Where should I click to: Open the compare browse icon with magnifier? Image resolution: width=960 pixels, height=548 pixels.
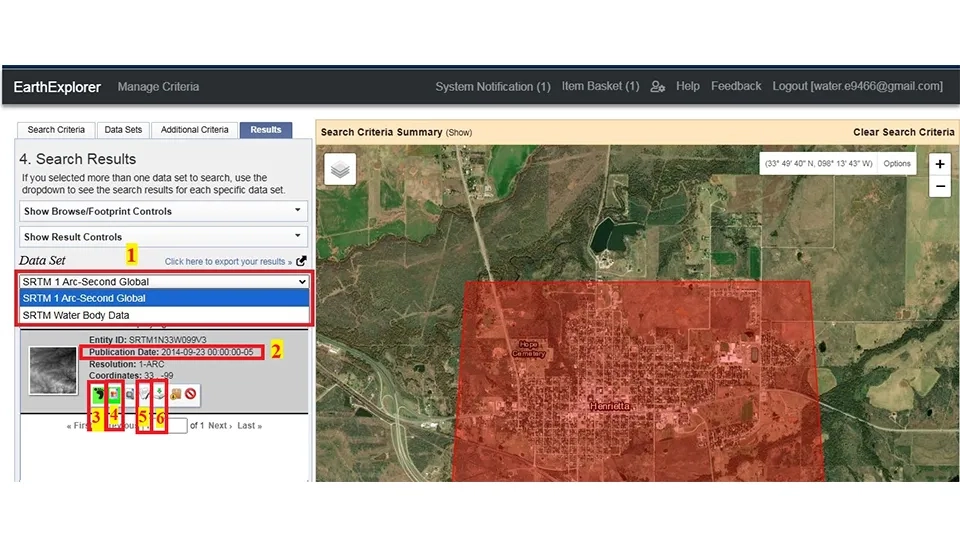(129, 394)
